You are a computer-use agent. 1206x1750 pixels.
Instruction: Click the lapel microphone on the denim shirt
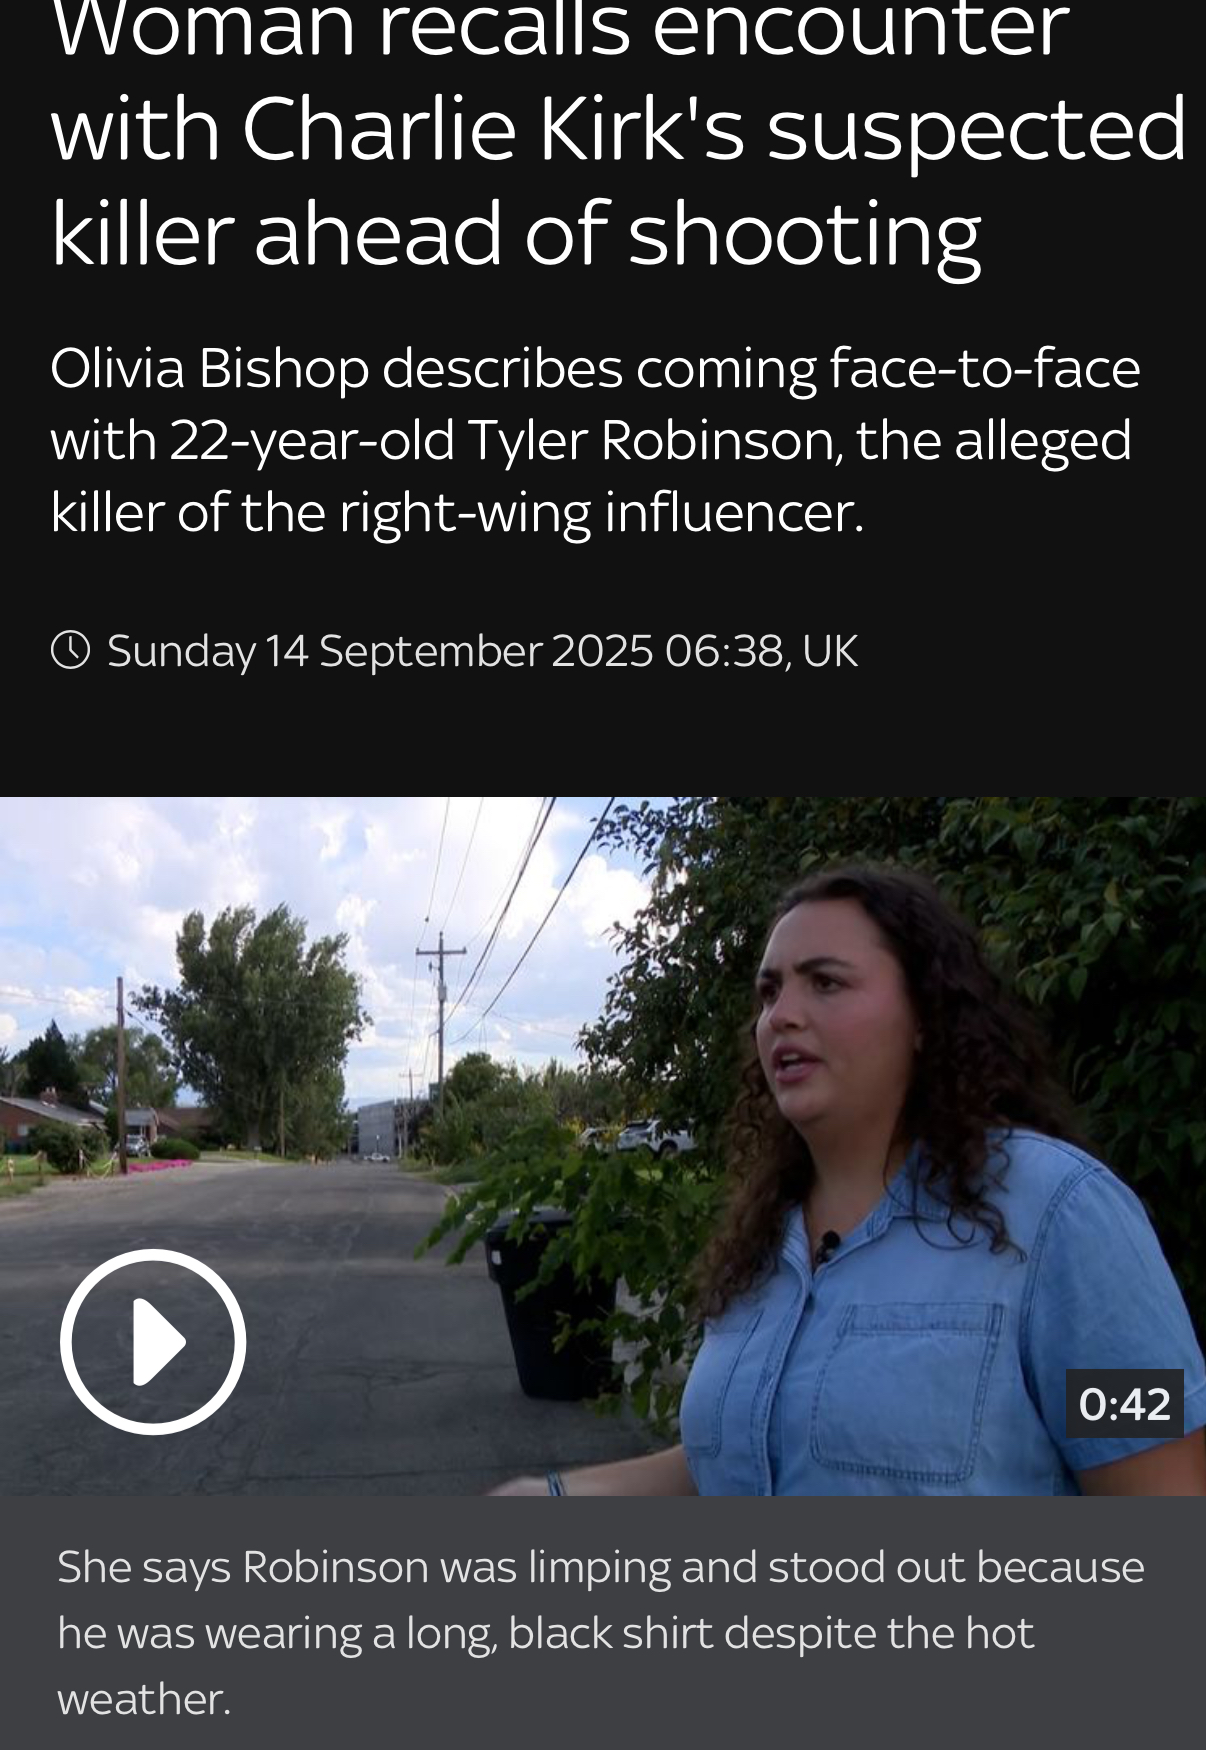[828, 1246]
